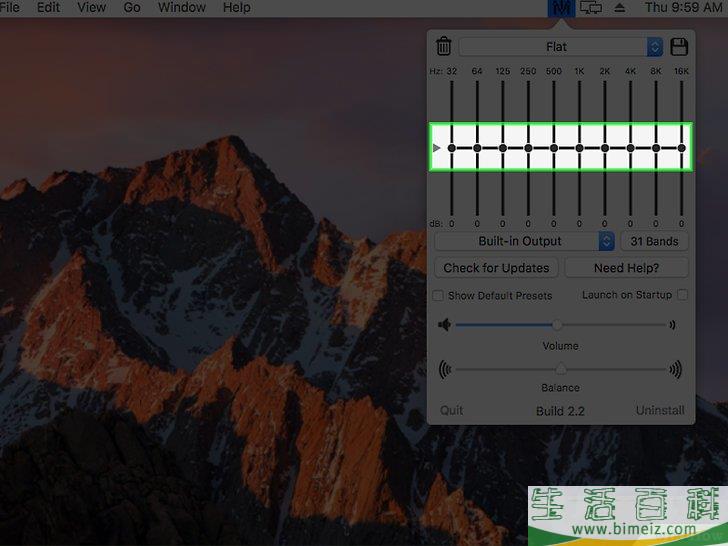Expand the Built-in Output device dropdown
The height and width of the screenshot is (546, 728).
click(525, 241)
